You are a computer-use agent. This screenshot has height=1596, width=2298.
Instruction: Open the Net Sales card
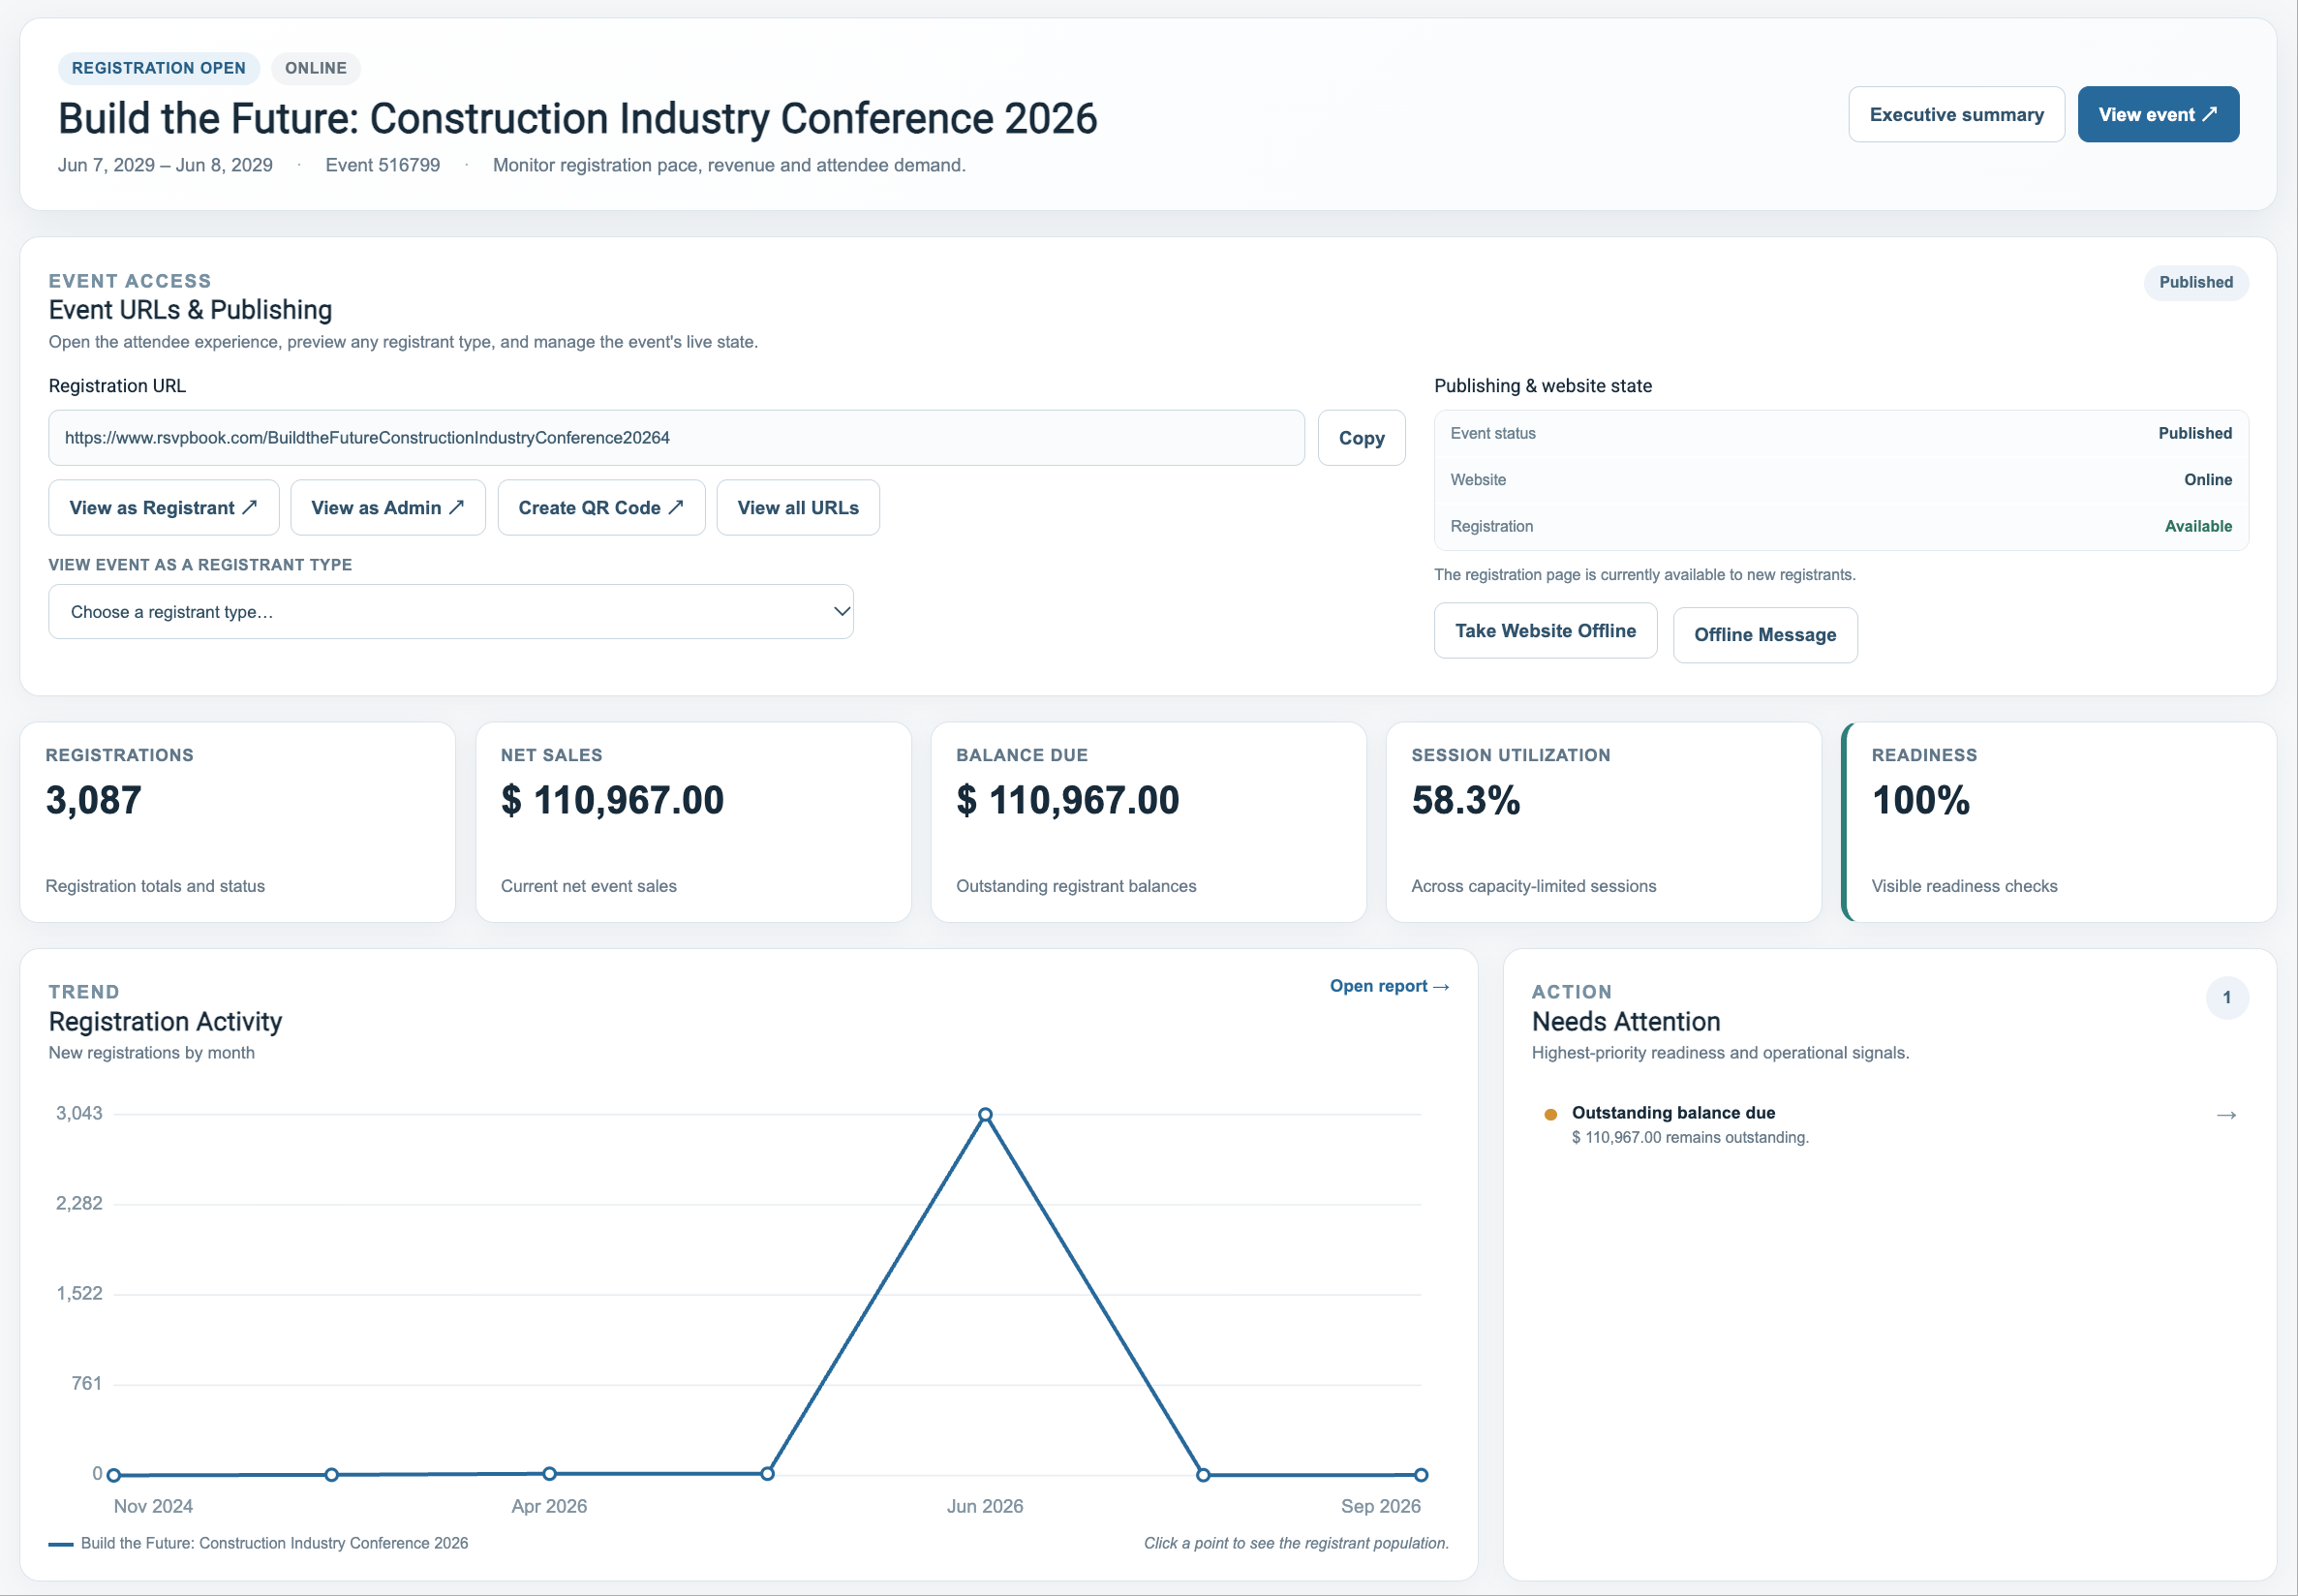[693, 822]
